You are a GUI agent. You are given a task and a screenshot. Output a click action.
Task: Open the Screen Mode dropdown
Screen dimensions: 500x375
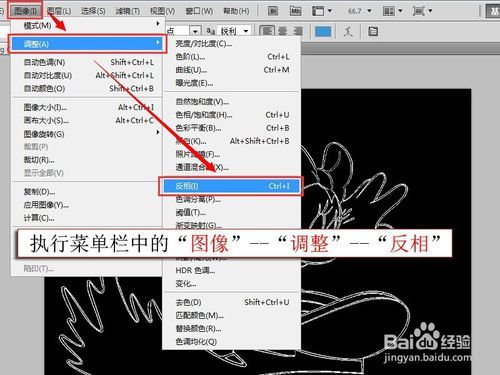point(422,11)
